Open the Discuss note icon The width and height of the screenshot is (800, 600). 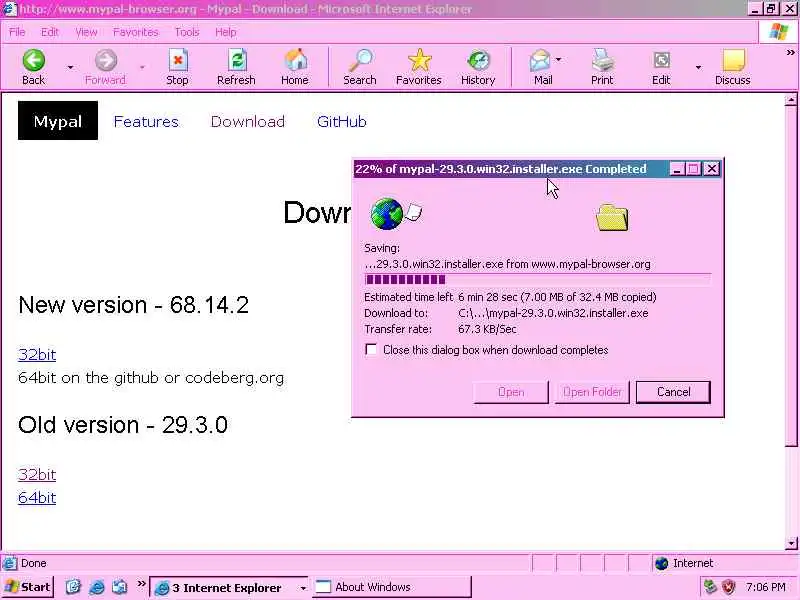734,60
